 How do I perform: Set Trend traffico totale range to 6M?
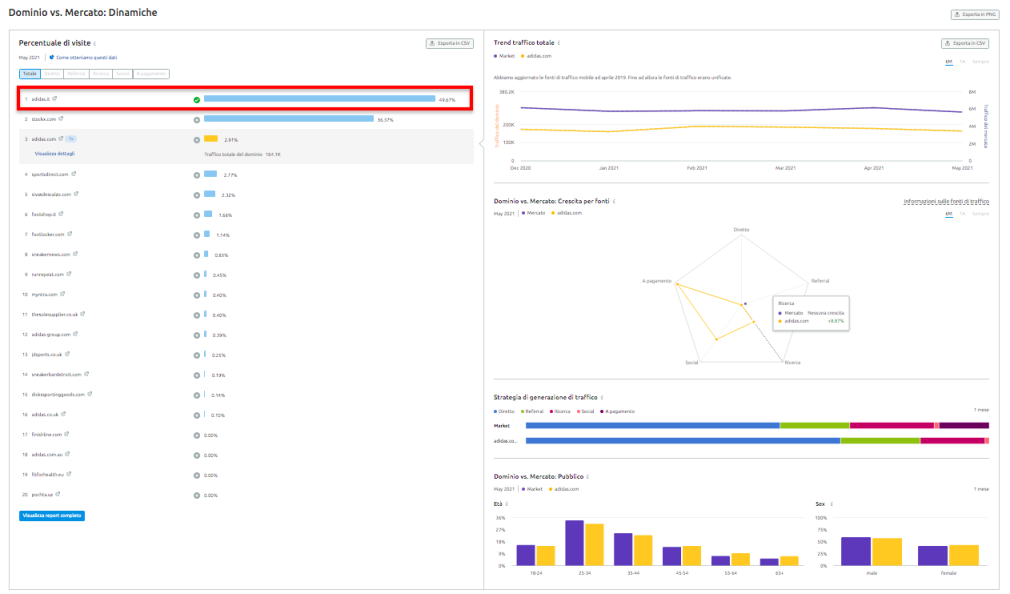[949, 62]
